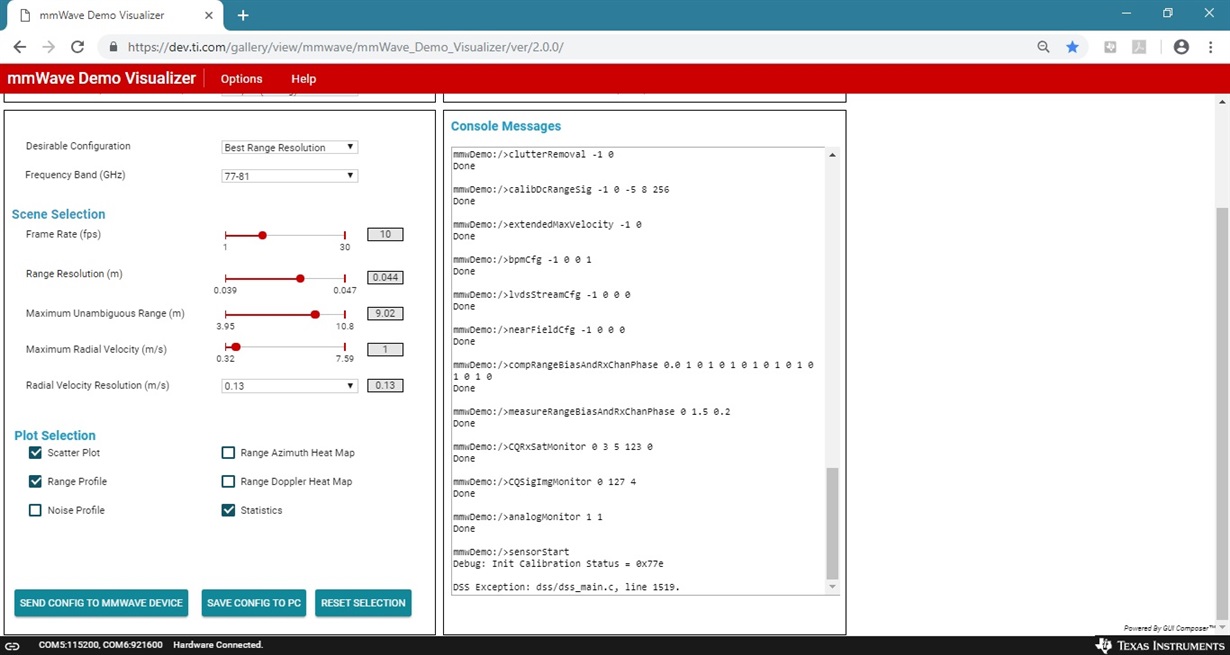Click the Range Resolution slider handle

coord(300,278)
